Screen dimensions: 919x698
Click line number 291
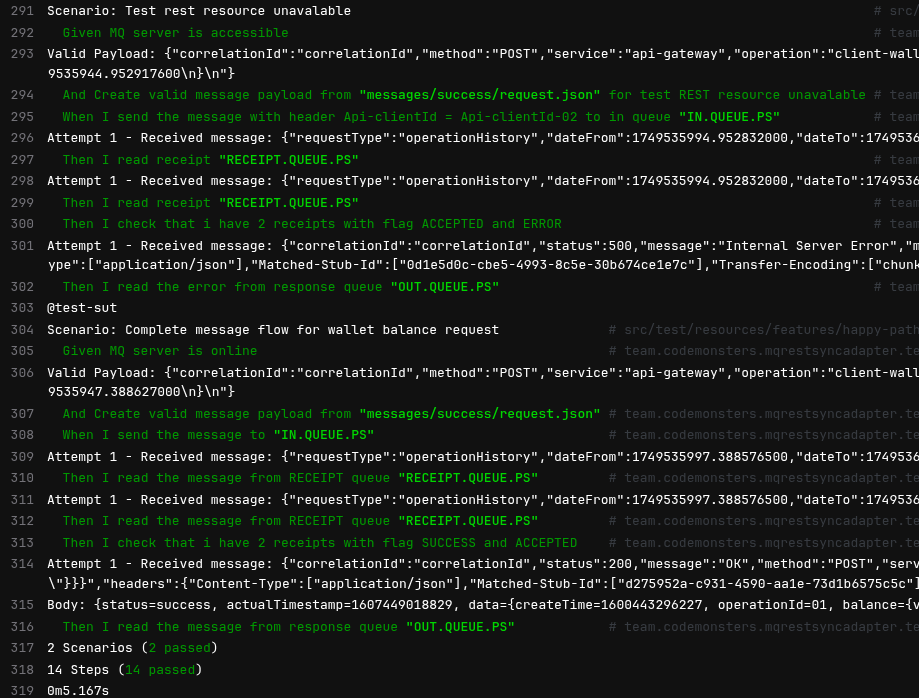[22, 11]
